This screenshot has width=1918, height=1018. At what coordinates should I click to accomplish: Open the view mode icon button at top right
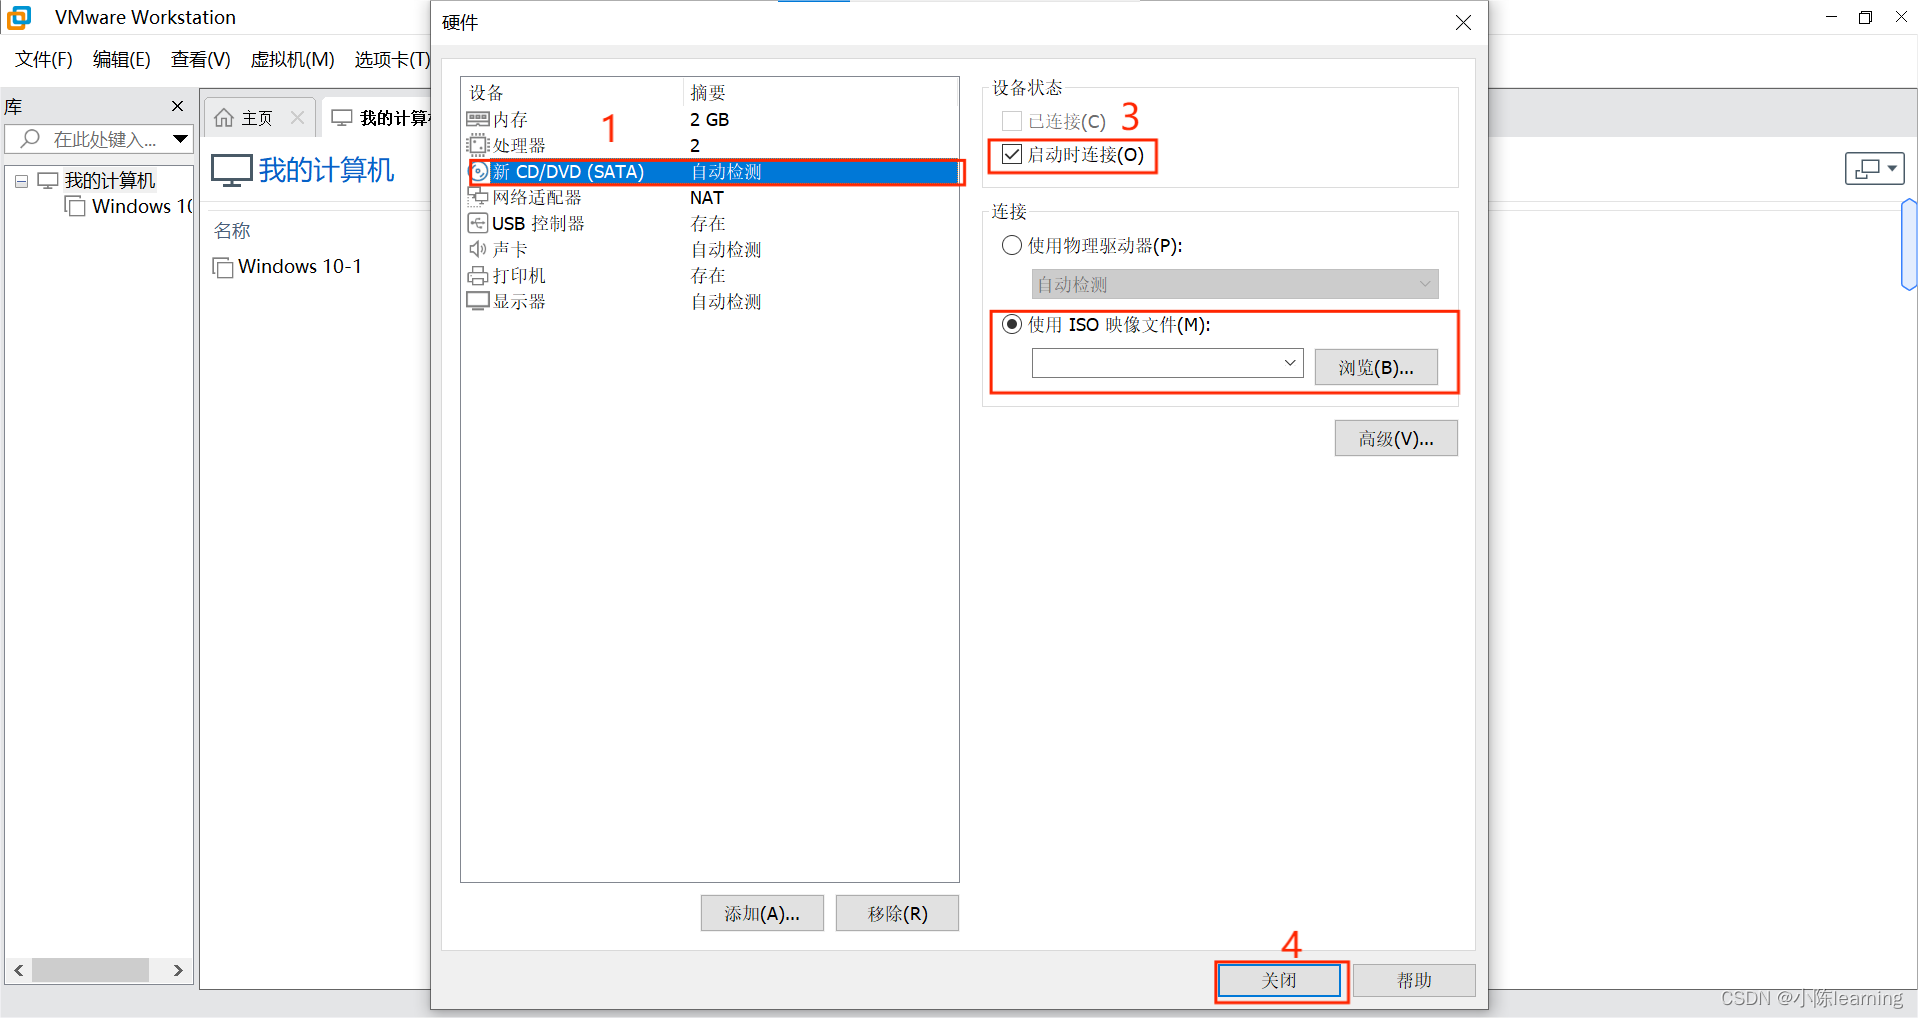coord(1874,169)
